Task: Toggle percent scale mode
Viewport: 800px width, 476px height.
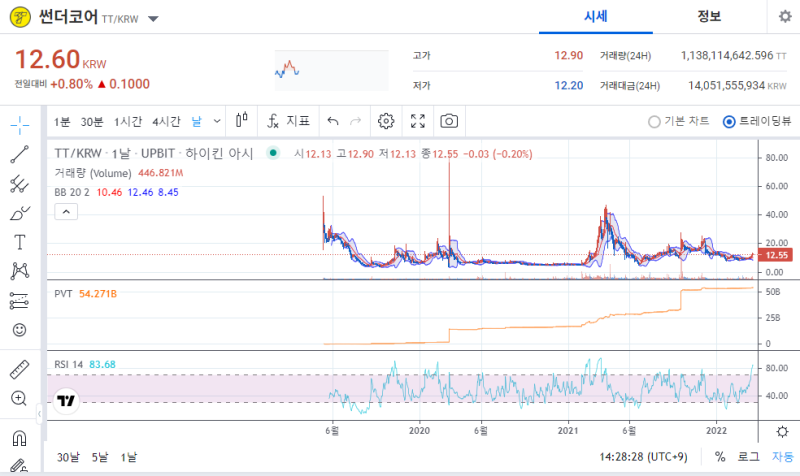Action: [720, 457]
